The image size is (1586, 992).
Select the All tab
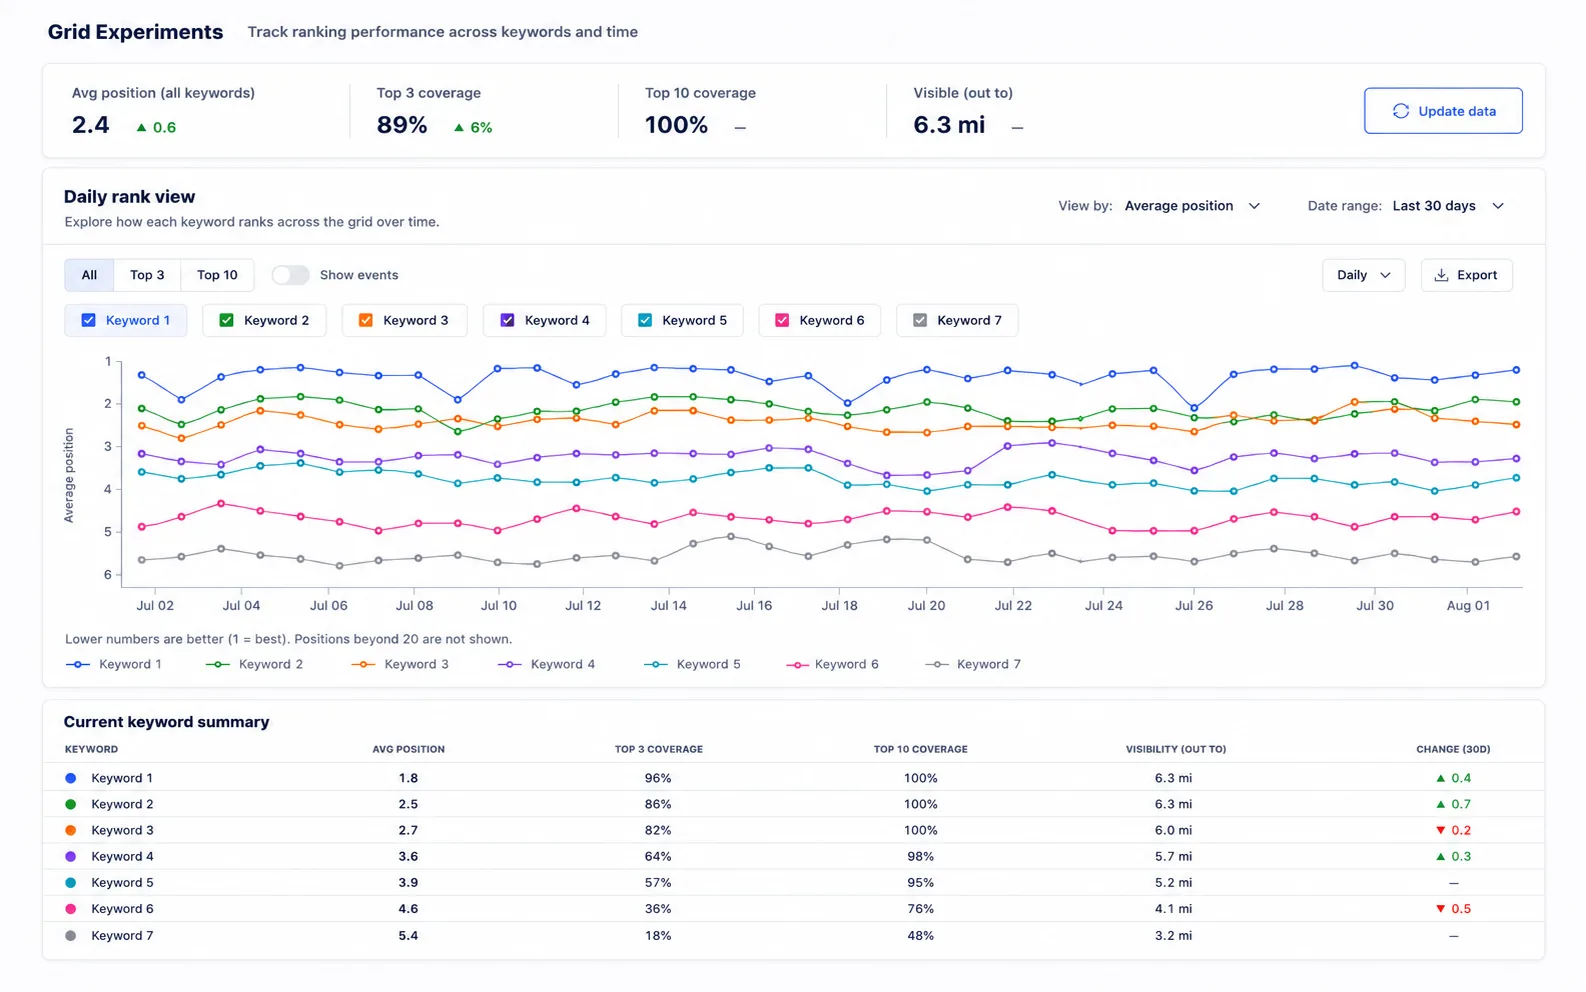tap(89, 275)
